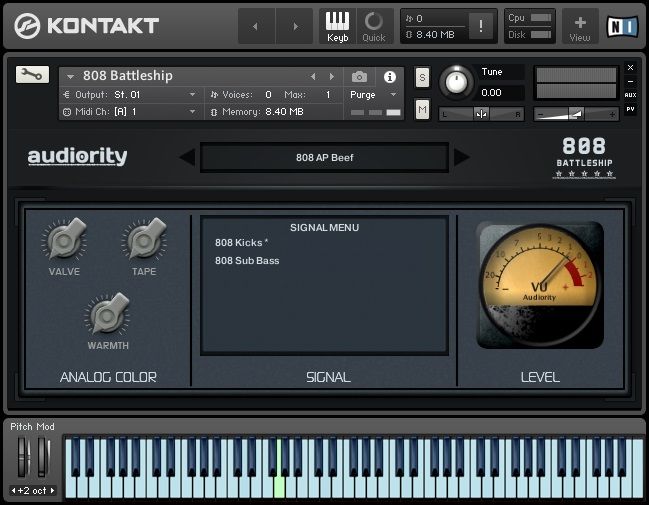Expand the Output St. 01 dropdown

(130, 94)
